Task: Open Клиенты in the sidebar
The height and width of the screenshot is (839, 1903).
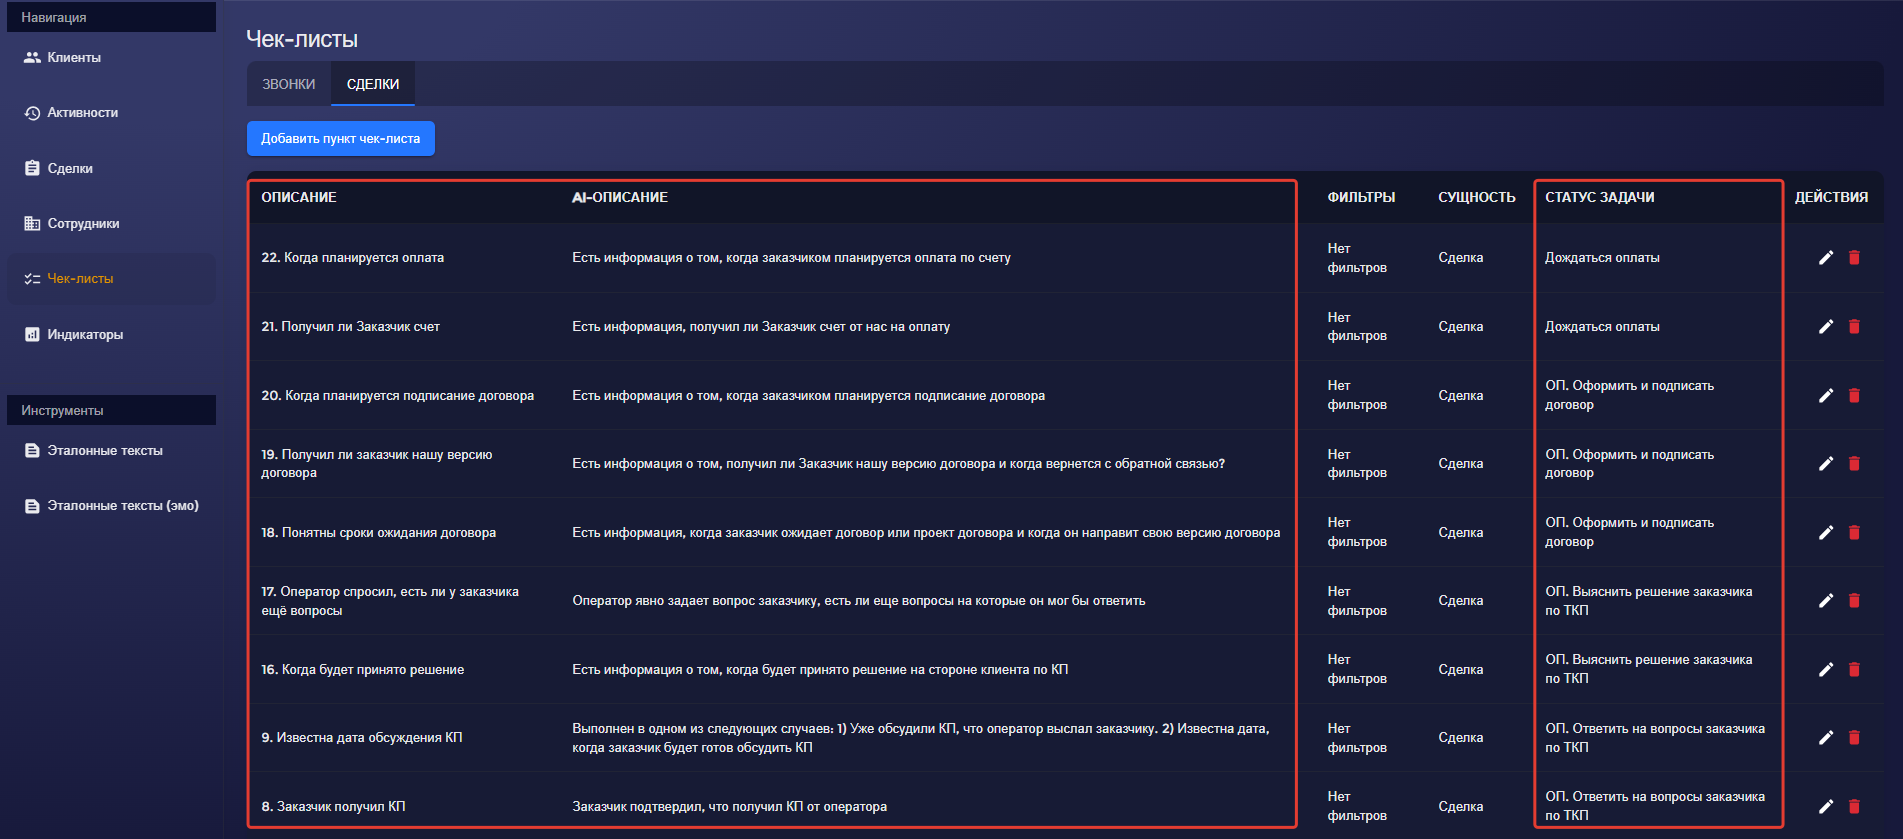Action: tap(74, 58)
